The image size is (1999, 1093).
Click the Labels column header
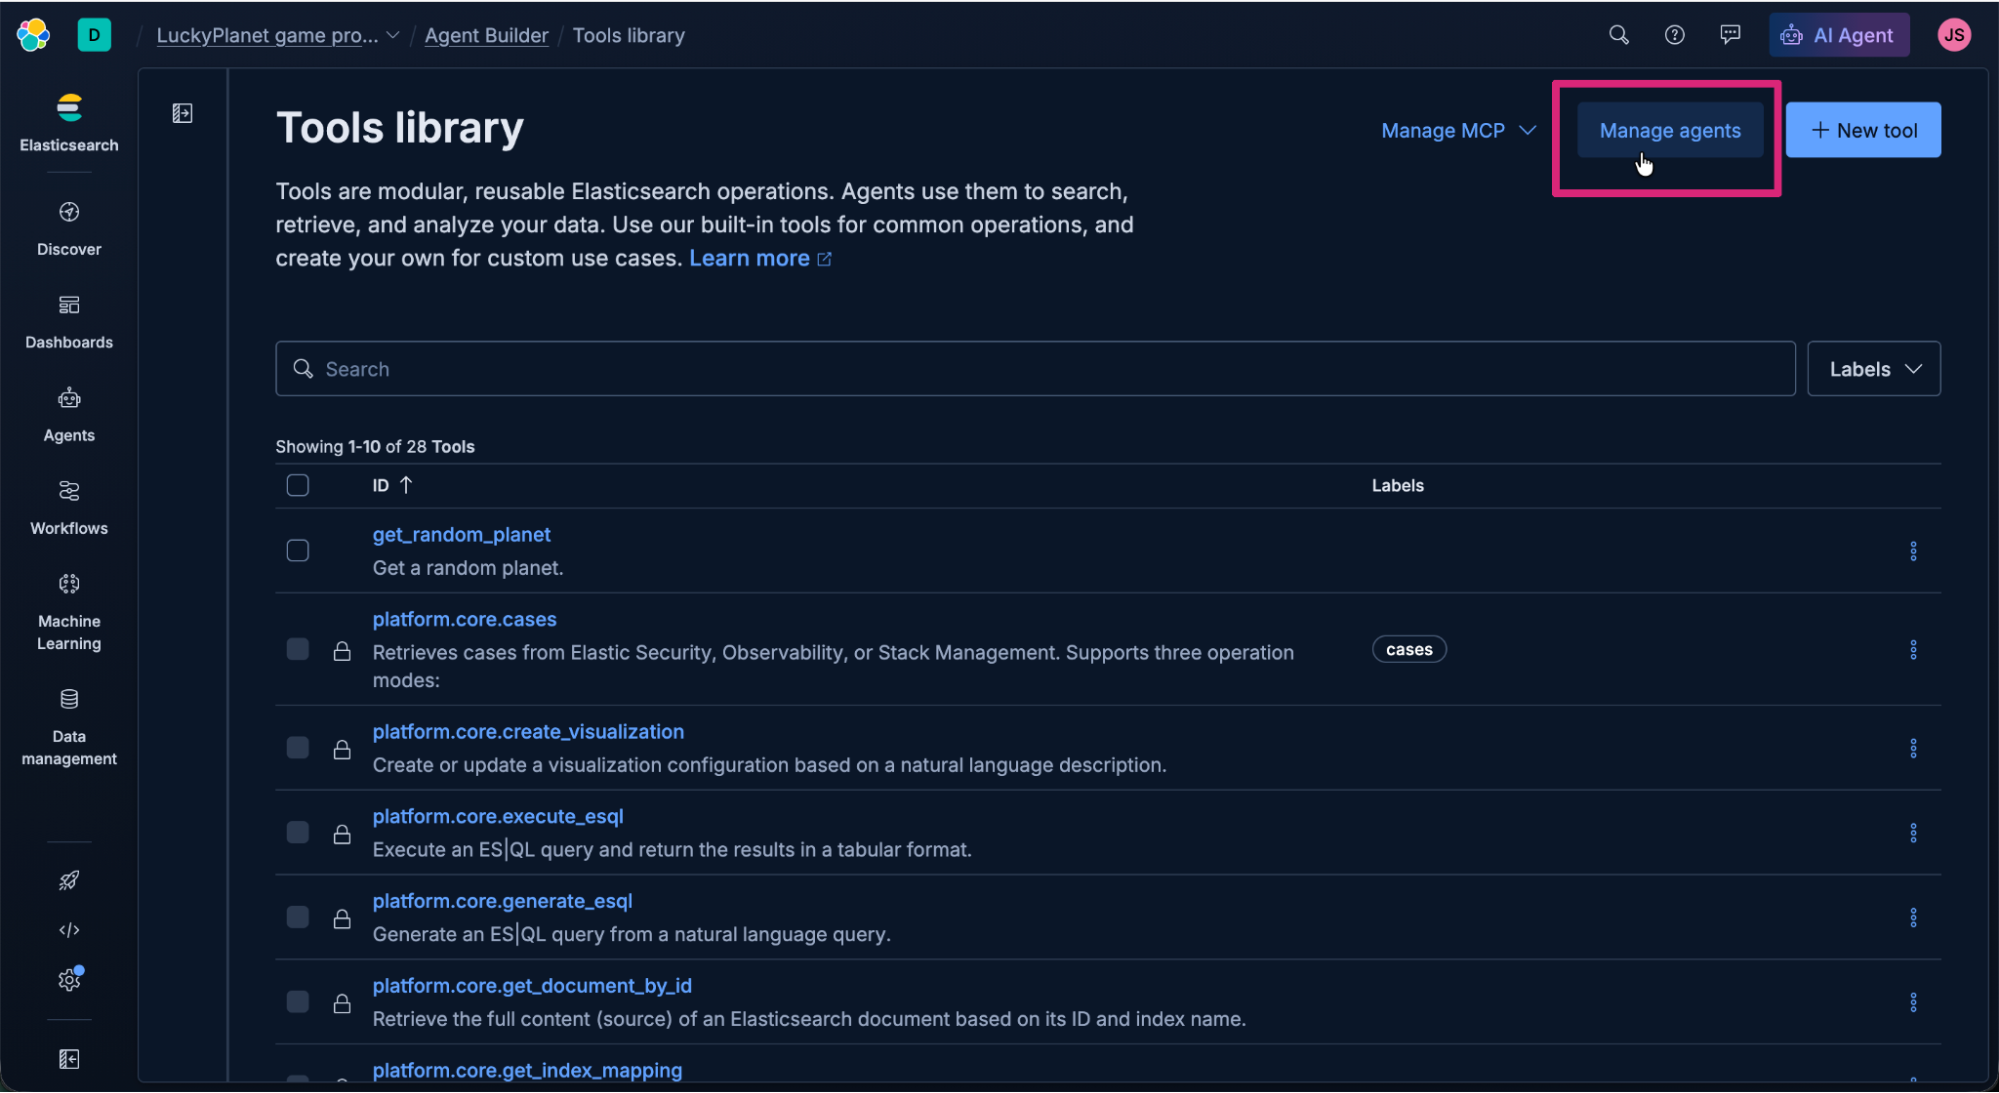[1397, 486]
